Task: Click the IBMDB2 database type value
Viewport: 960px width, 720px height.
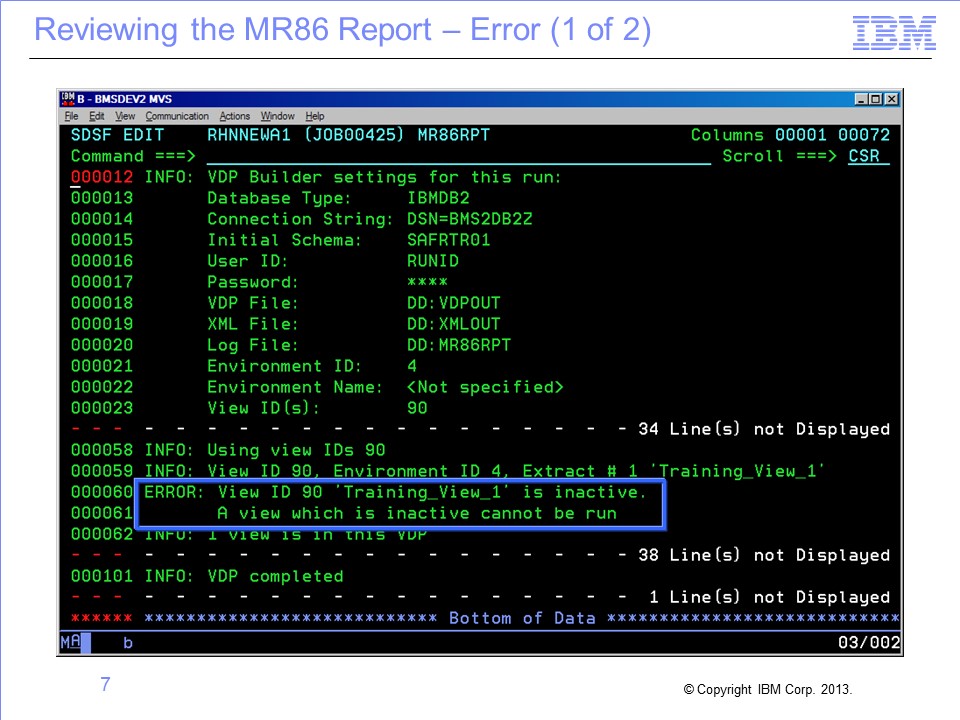Action: tap(438, 198)
